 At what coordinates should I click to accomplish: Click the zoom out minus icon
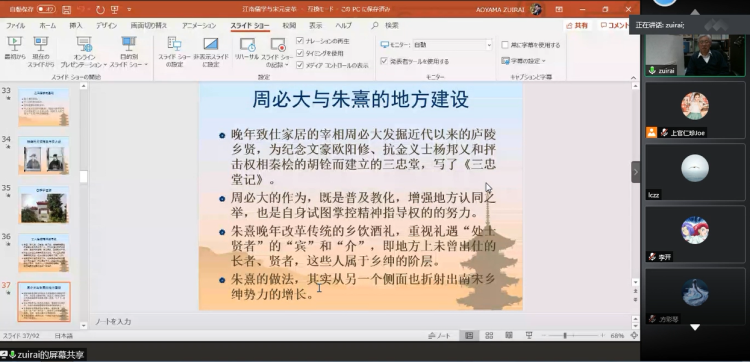pyautogui.click(x=544, y=336)
